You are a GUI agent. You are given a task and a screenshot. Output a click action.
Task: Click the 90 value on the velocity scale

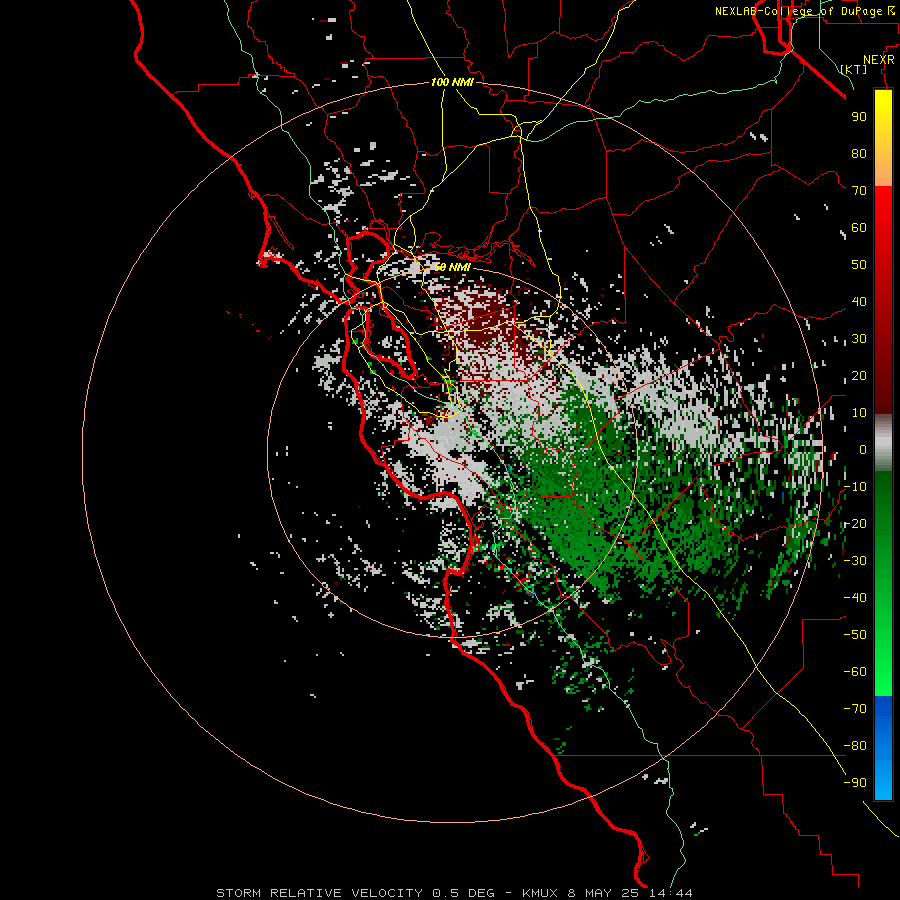(859, 117)
